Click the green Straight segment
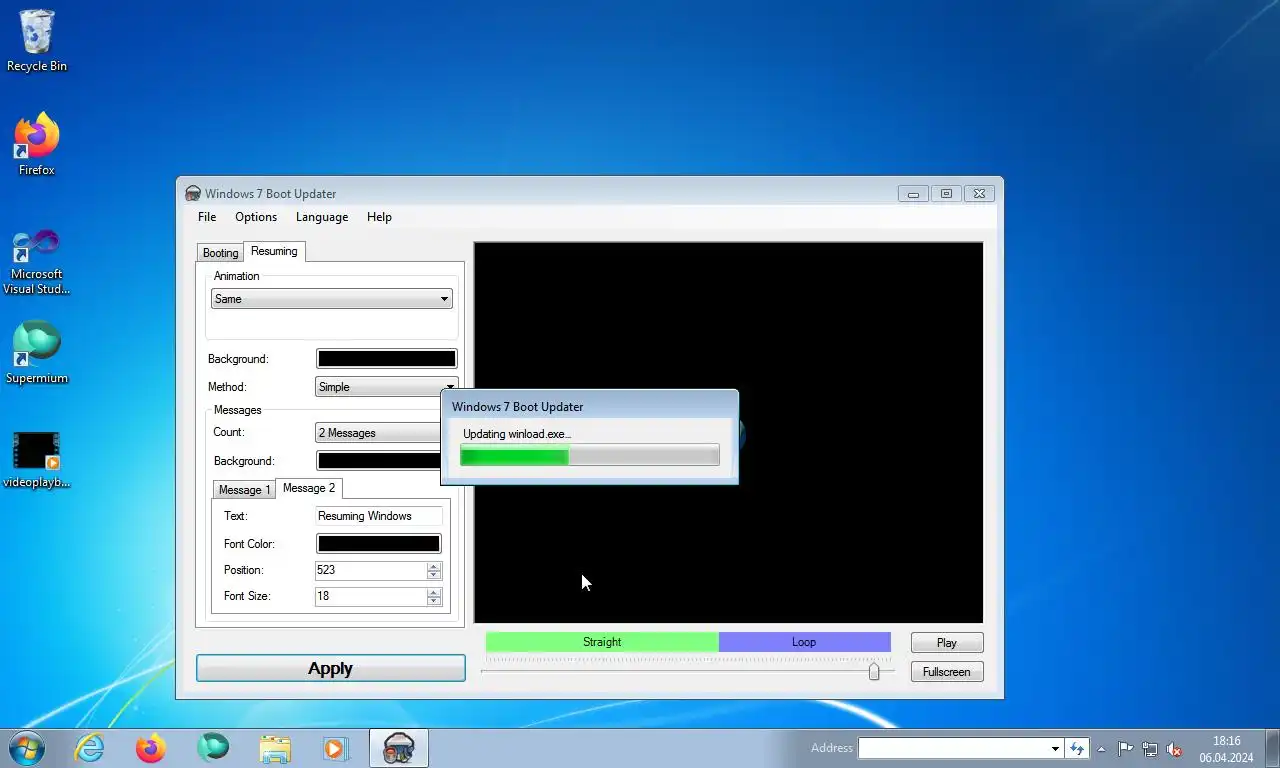 coord(602,642)
